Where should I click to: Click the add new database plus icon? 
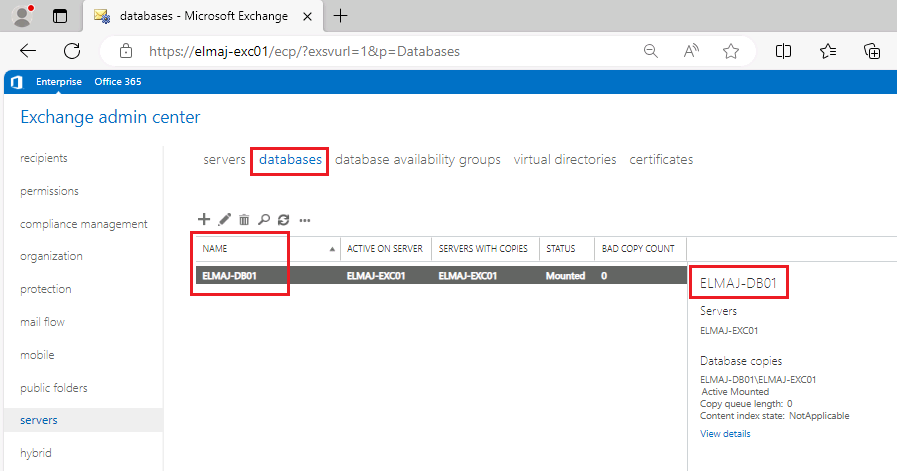(x=204, y=219)
